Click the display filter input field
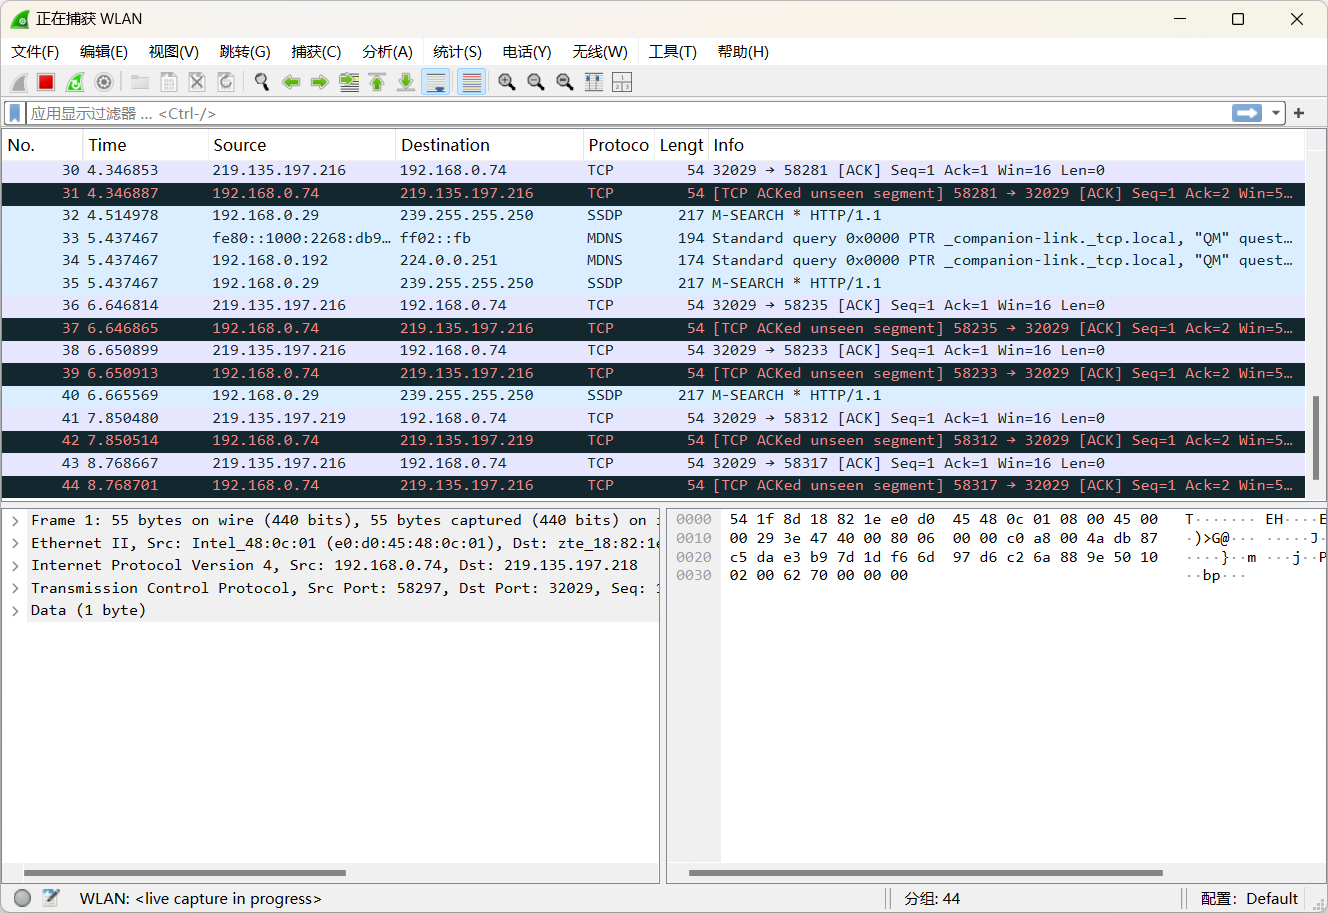This screenshot has height=913, width=1328. tap(628, 113)
